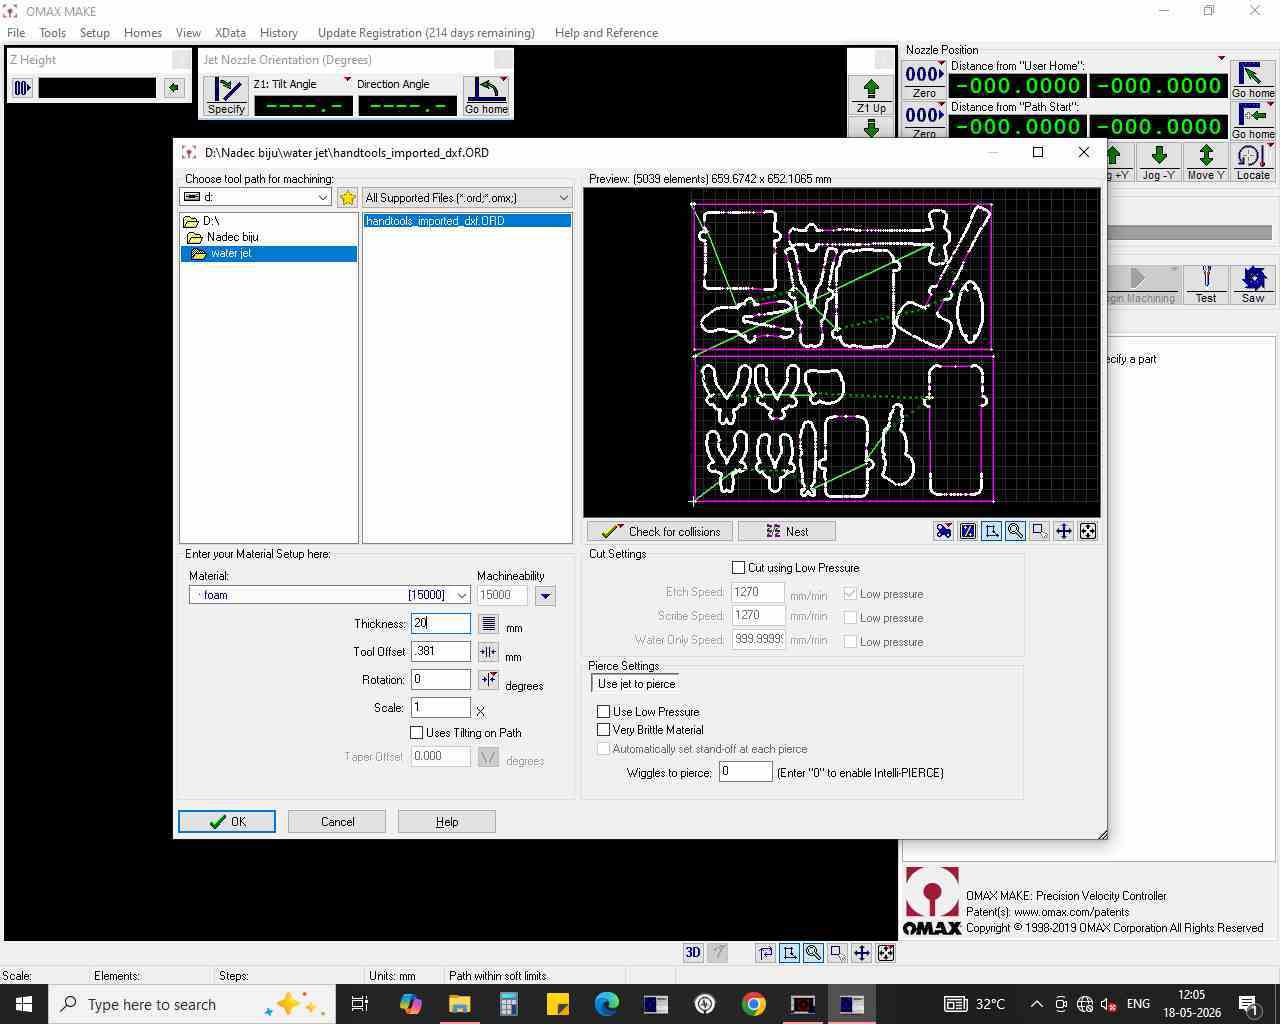
Task: Click the Z Height go arrow icon
Action: click(174, 88)
